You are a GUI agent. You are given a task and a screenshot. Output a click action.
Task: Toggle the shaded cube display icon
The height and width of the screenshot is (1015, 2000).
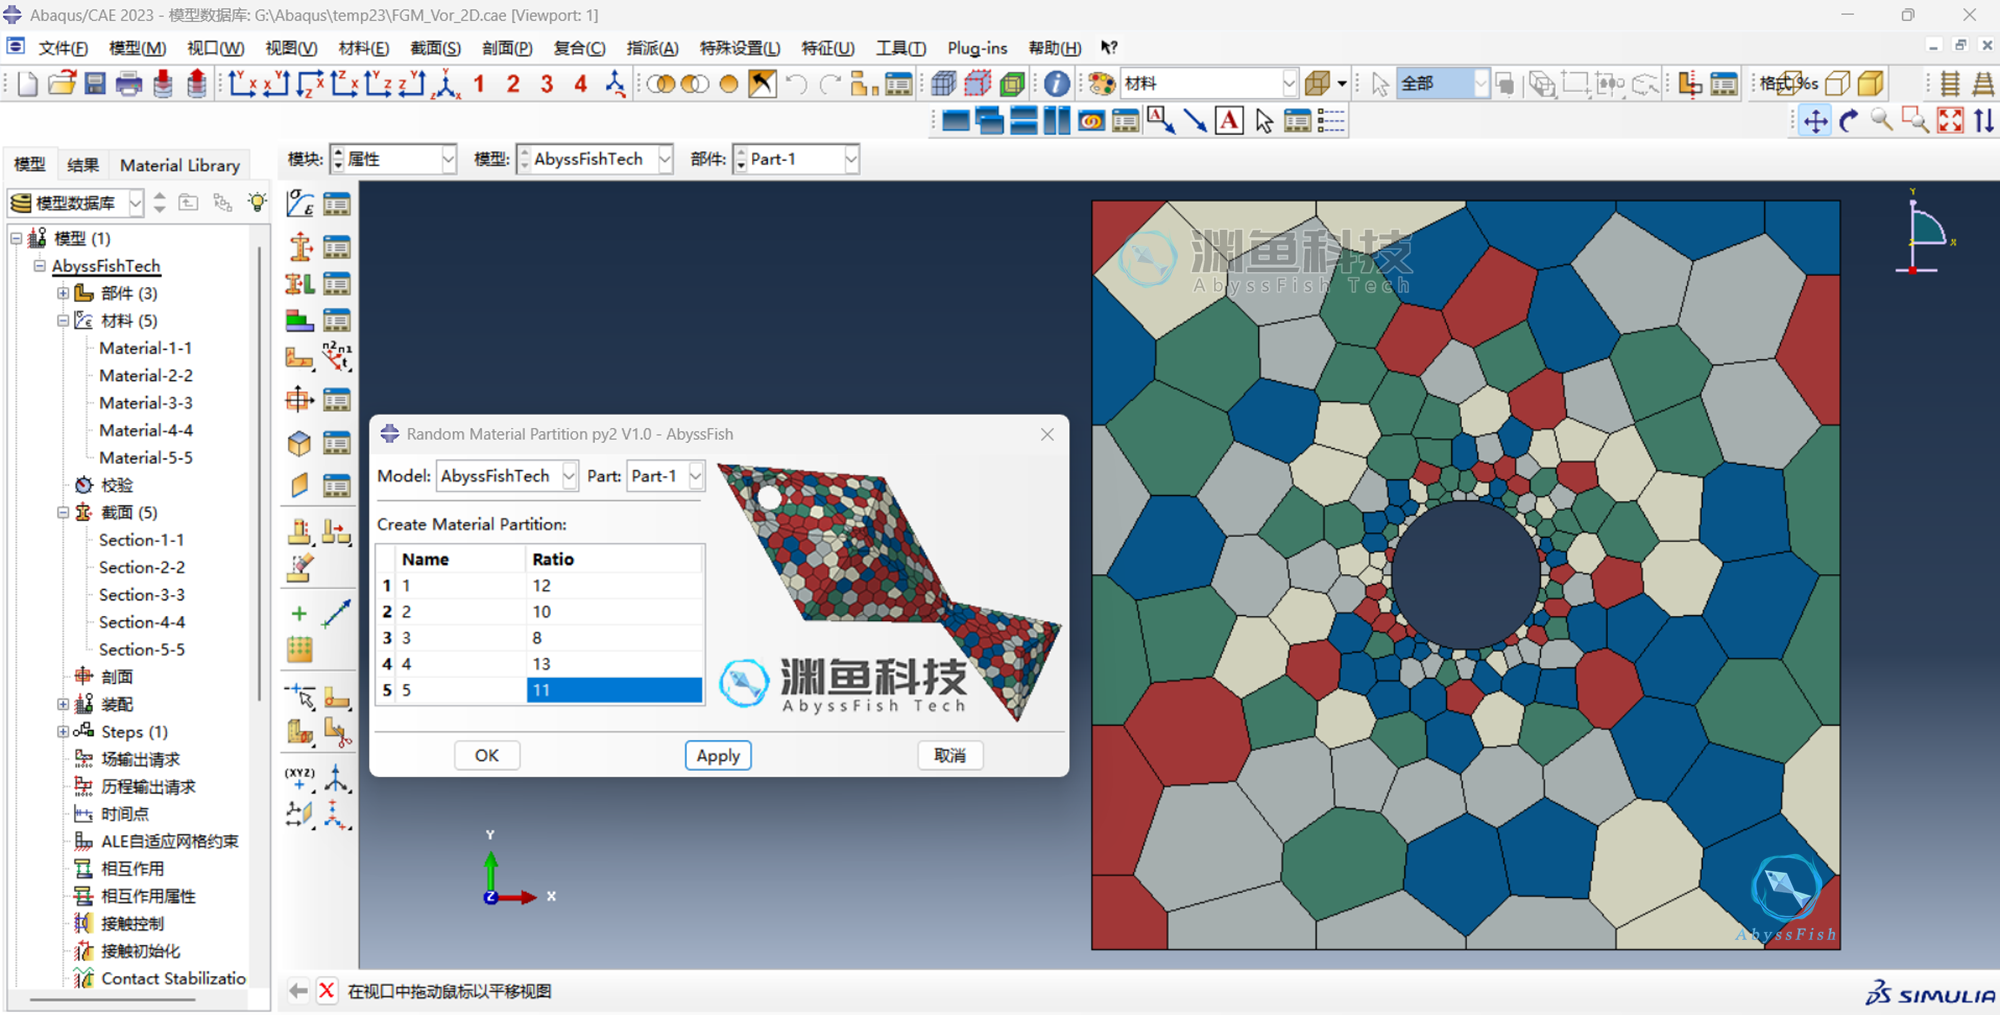(x=1871, y=84)
